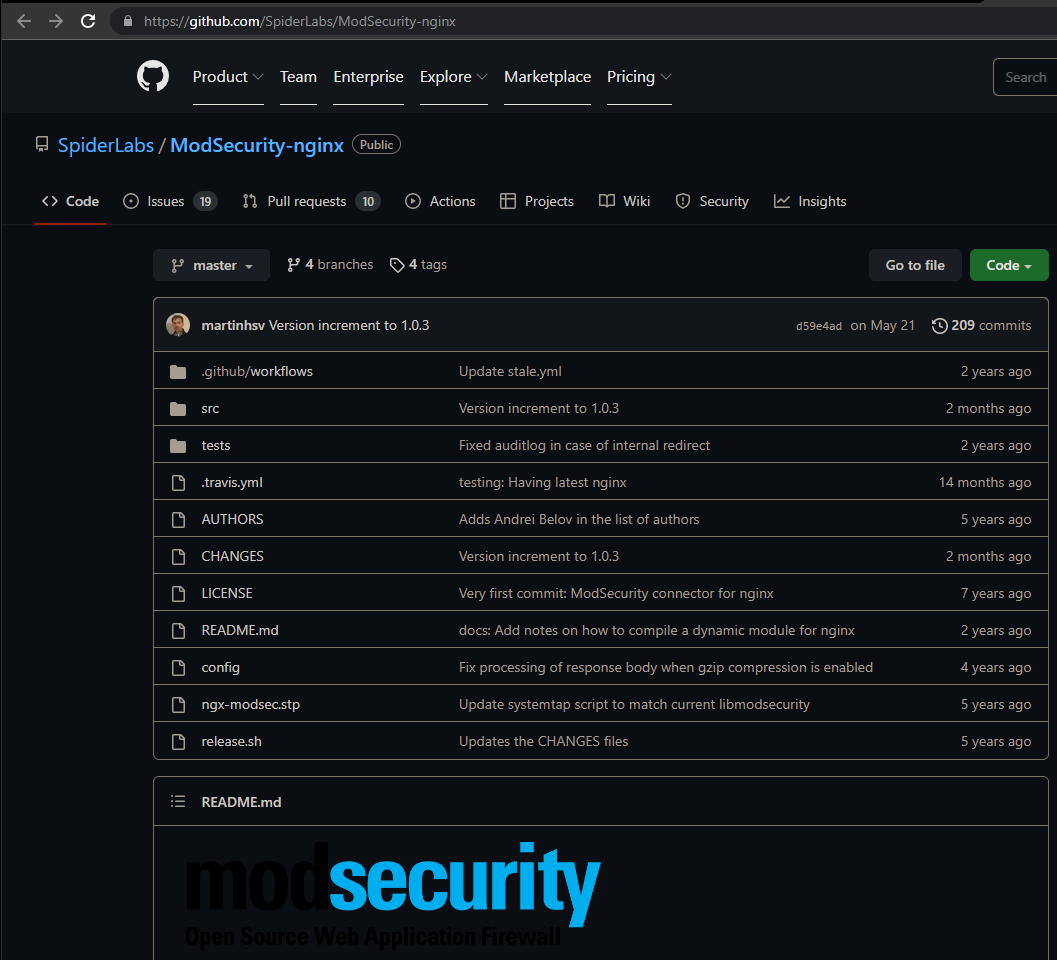Click the browser back arrow
Image resolution: width=1057 pixels, height=960 pixels.
pyautogui.click(x=24, y=21)
